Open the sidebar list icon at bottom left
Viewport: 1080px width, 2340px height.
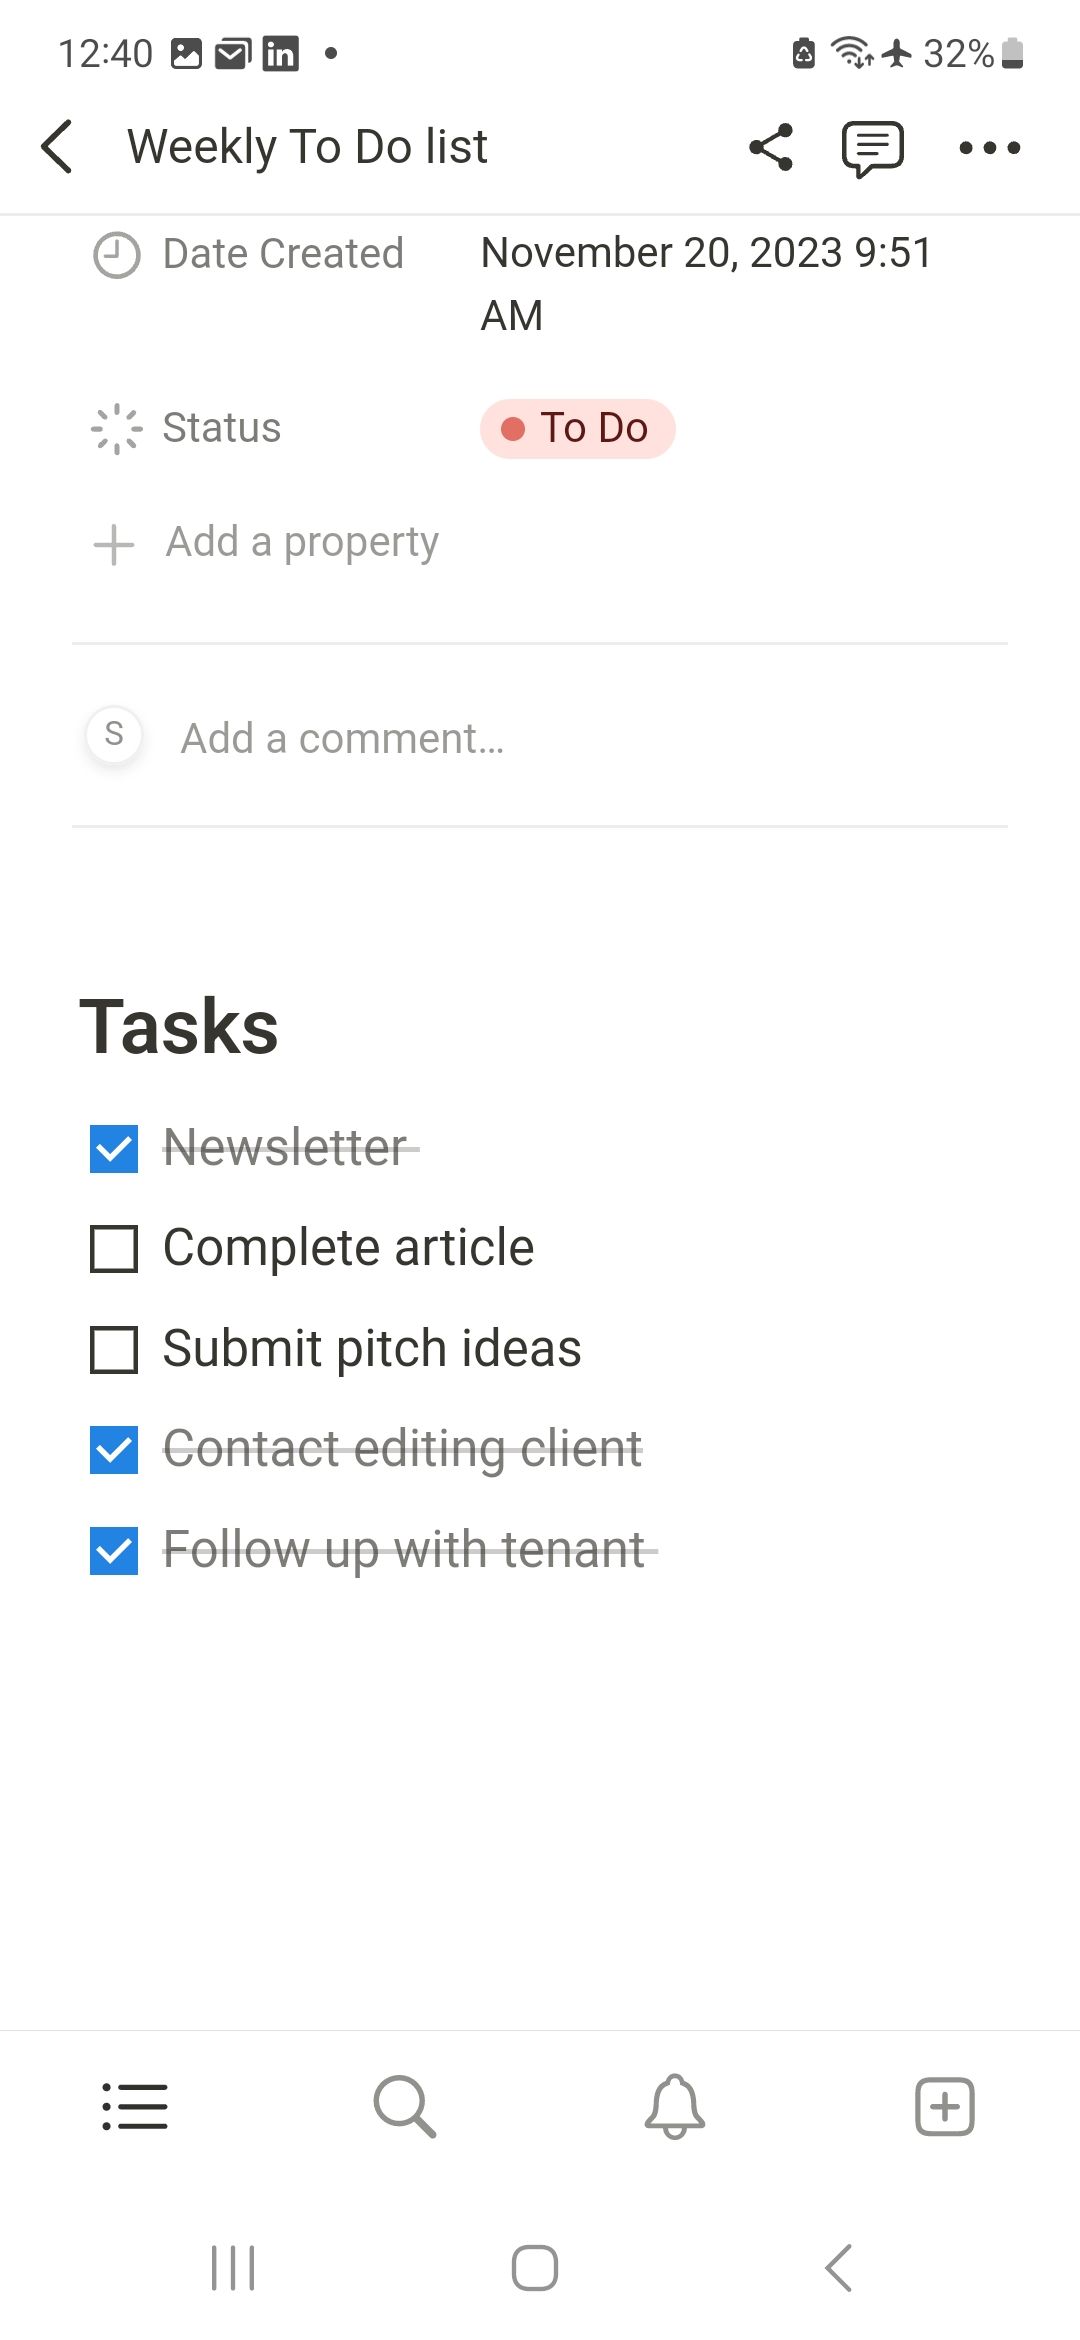(x=134, y=2106)
